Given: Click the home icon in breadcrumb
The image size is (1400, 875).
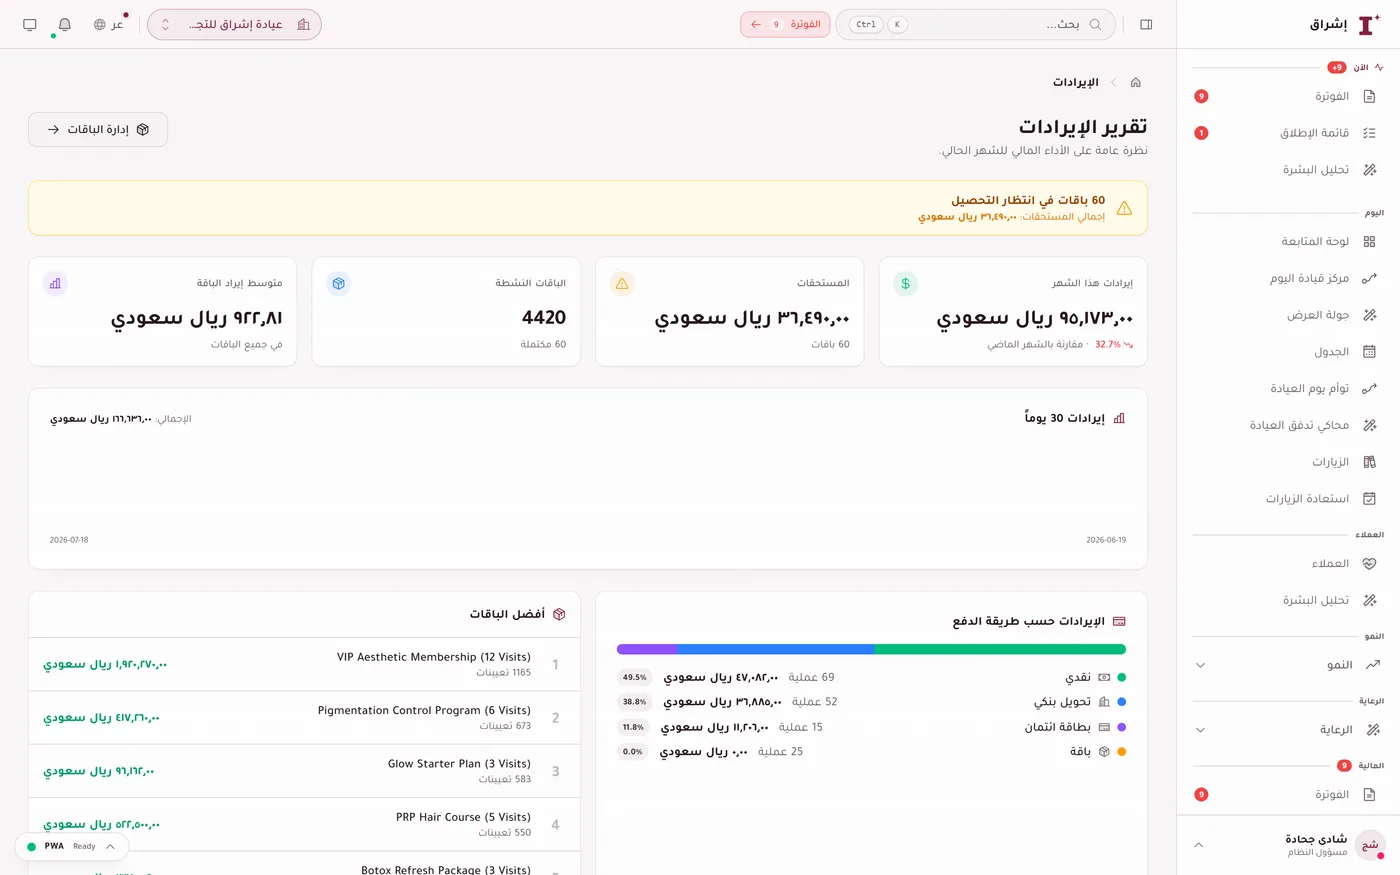Looking at the screenshot, I should tap(1135, 82).
